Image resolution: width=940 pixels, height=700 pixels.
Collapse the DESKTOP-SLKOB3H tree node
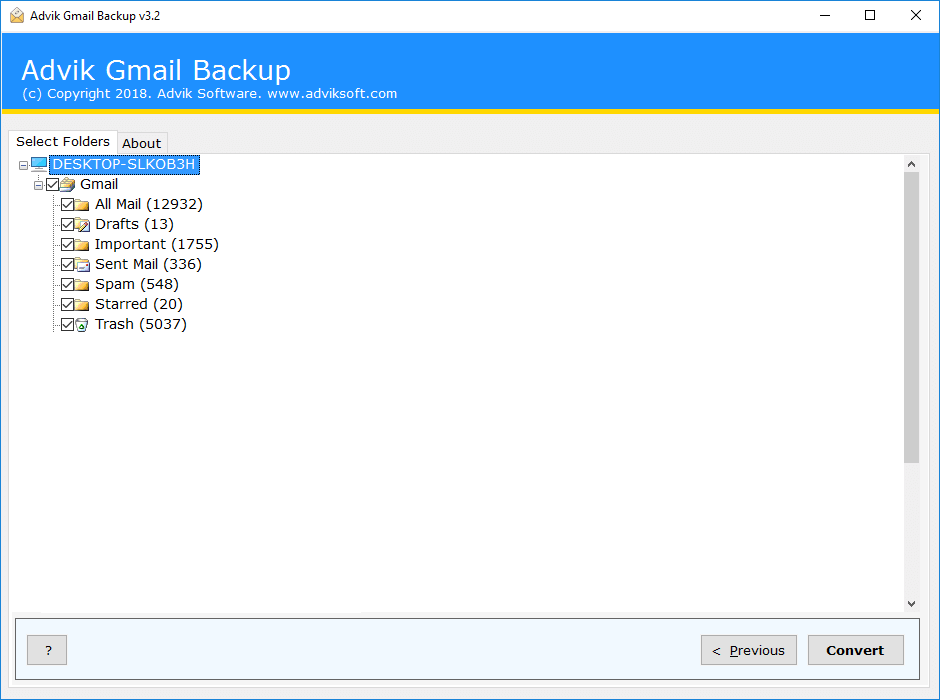23,165
